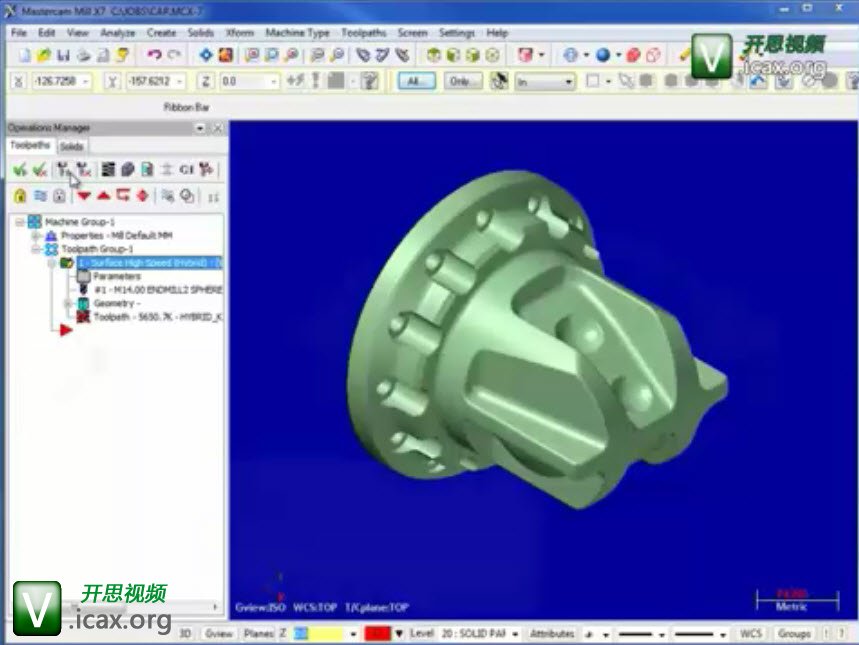Open the Level 20 SOLID dropdown
This screenshot has height=645, width=859.
(515, 634)
